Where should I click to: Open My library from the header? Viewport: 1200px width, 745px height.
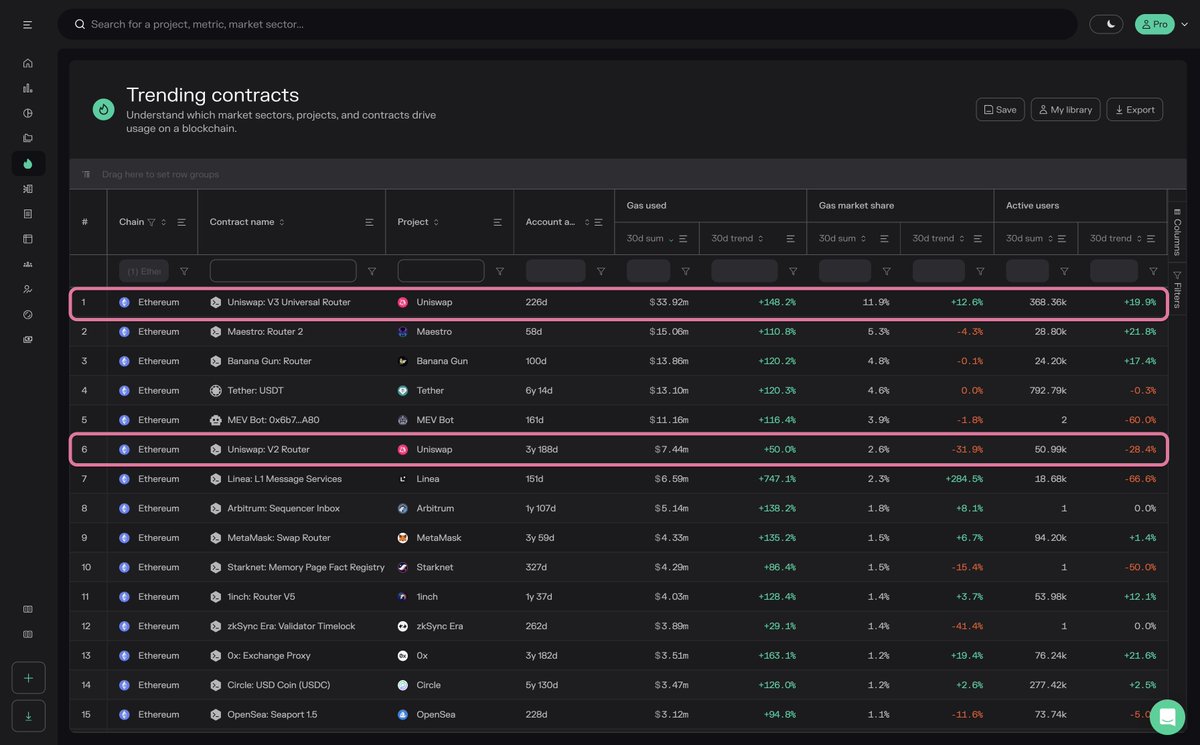click(x=1065, y=109)
